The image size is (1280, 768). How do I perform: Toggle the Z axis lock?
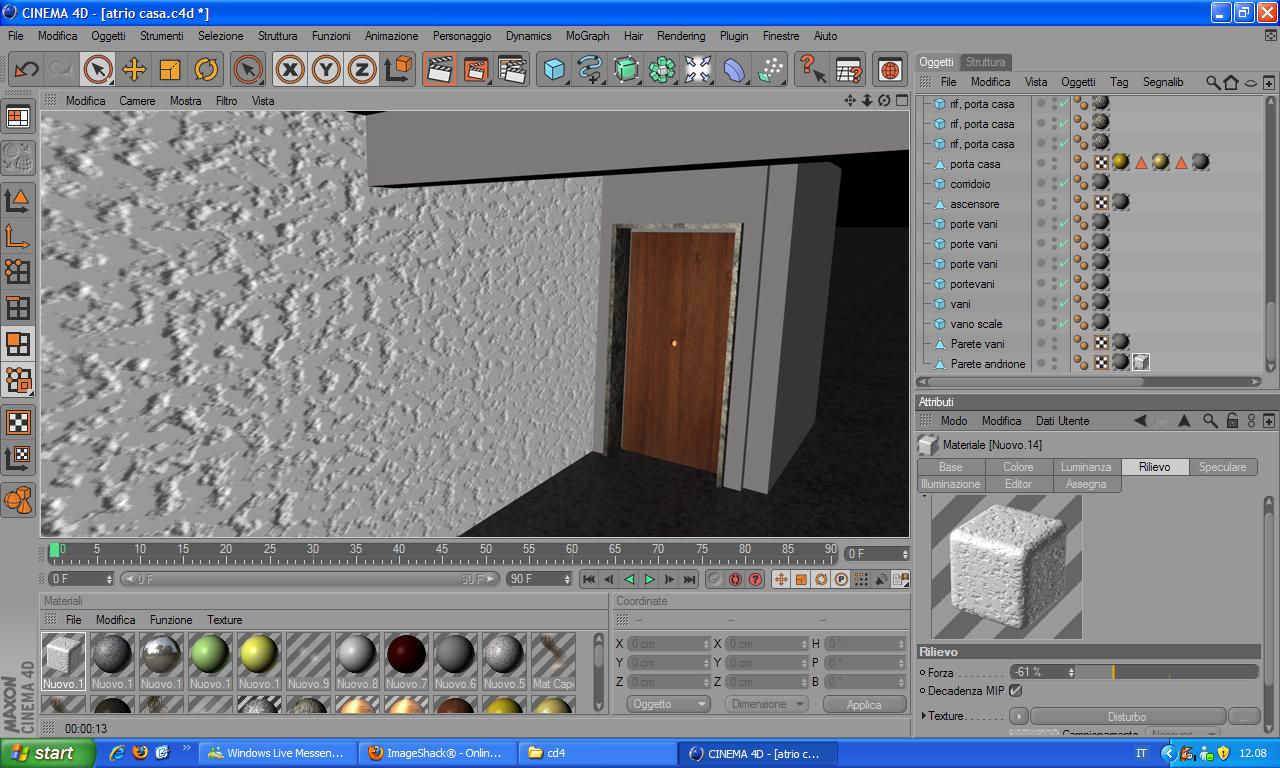pyautogui.click(x=362, y=69)
